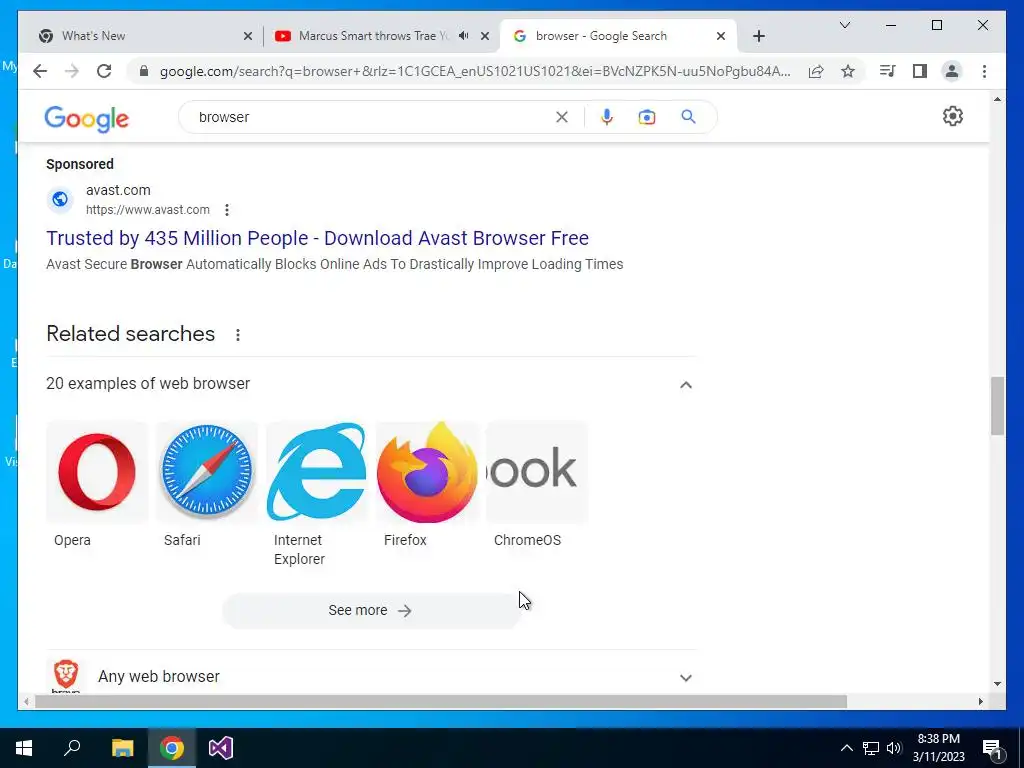Show hidden system tray icons
This screenshot has height=768, width=1024.
[846, 748]
